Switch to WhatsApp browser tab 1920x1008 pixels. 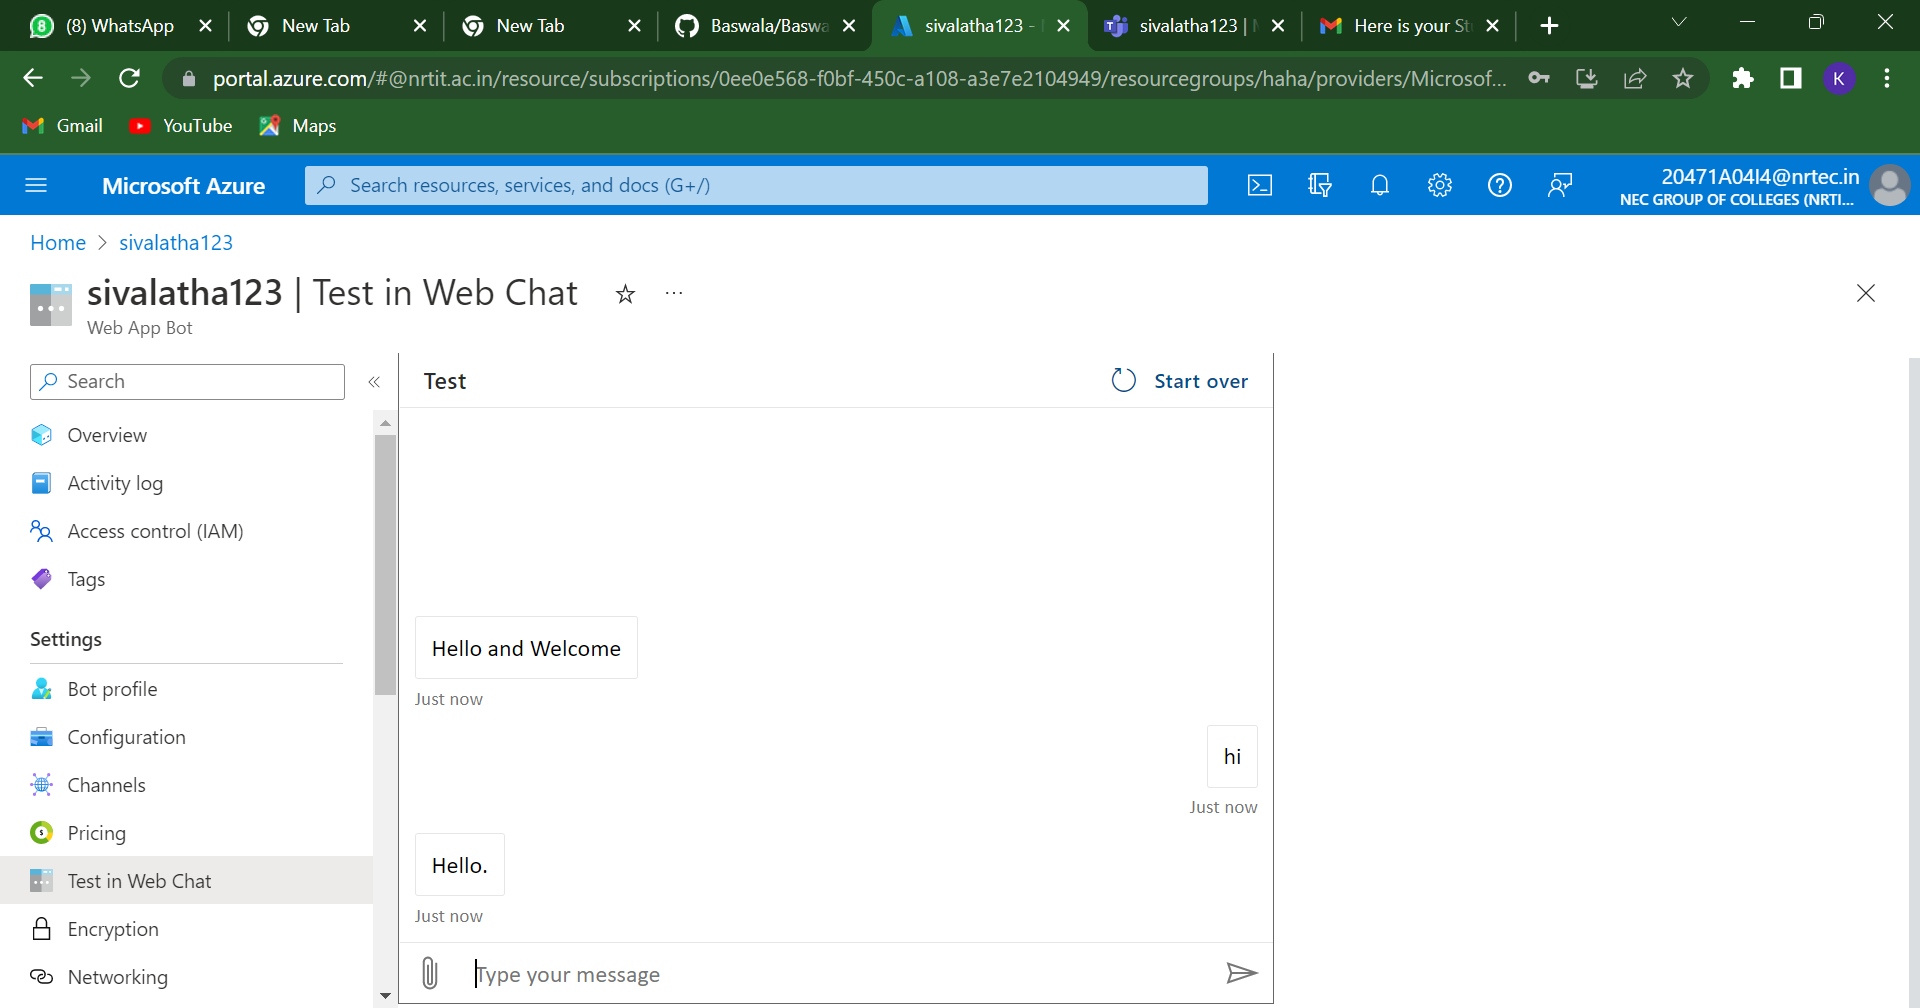coord(118,26)
